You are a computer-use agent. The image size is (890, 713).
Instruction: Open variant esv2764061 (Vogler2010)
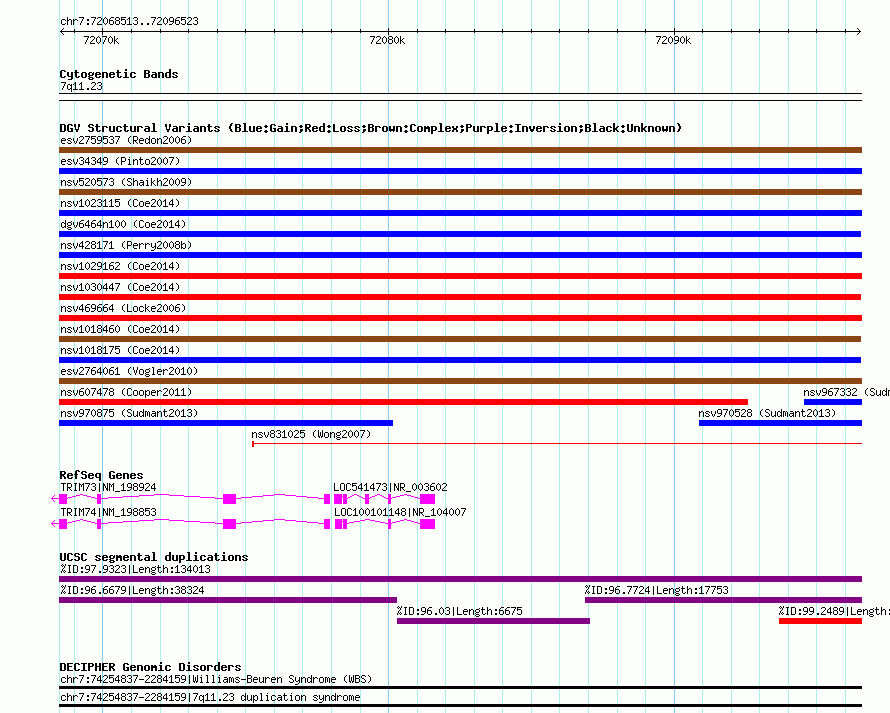(x=129, y=371)
